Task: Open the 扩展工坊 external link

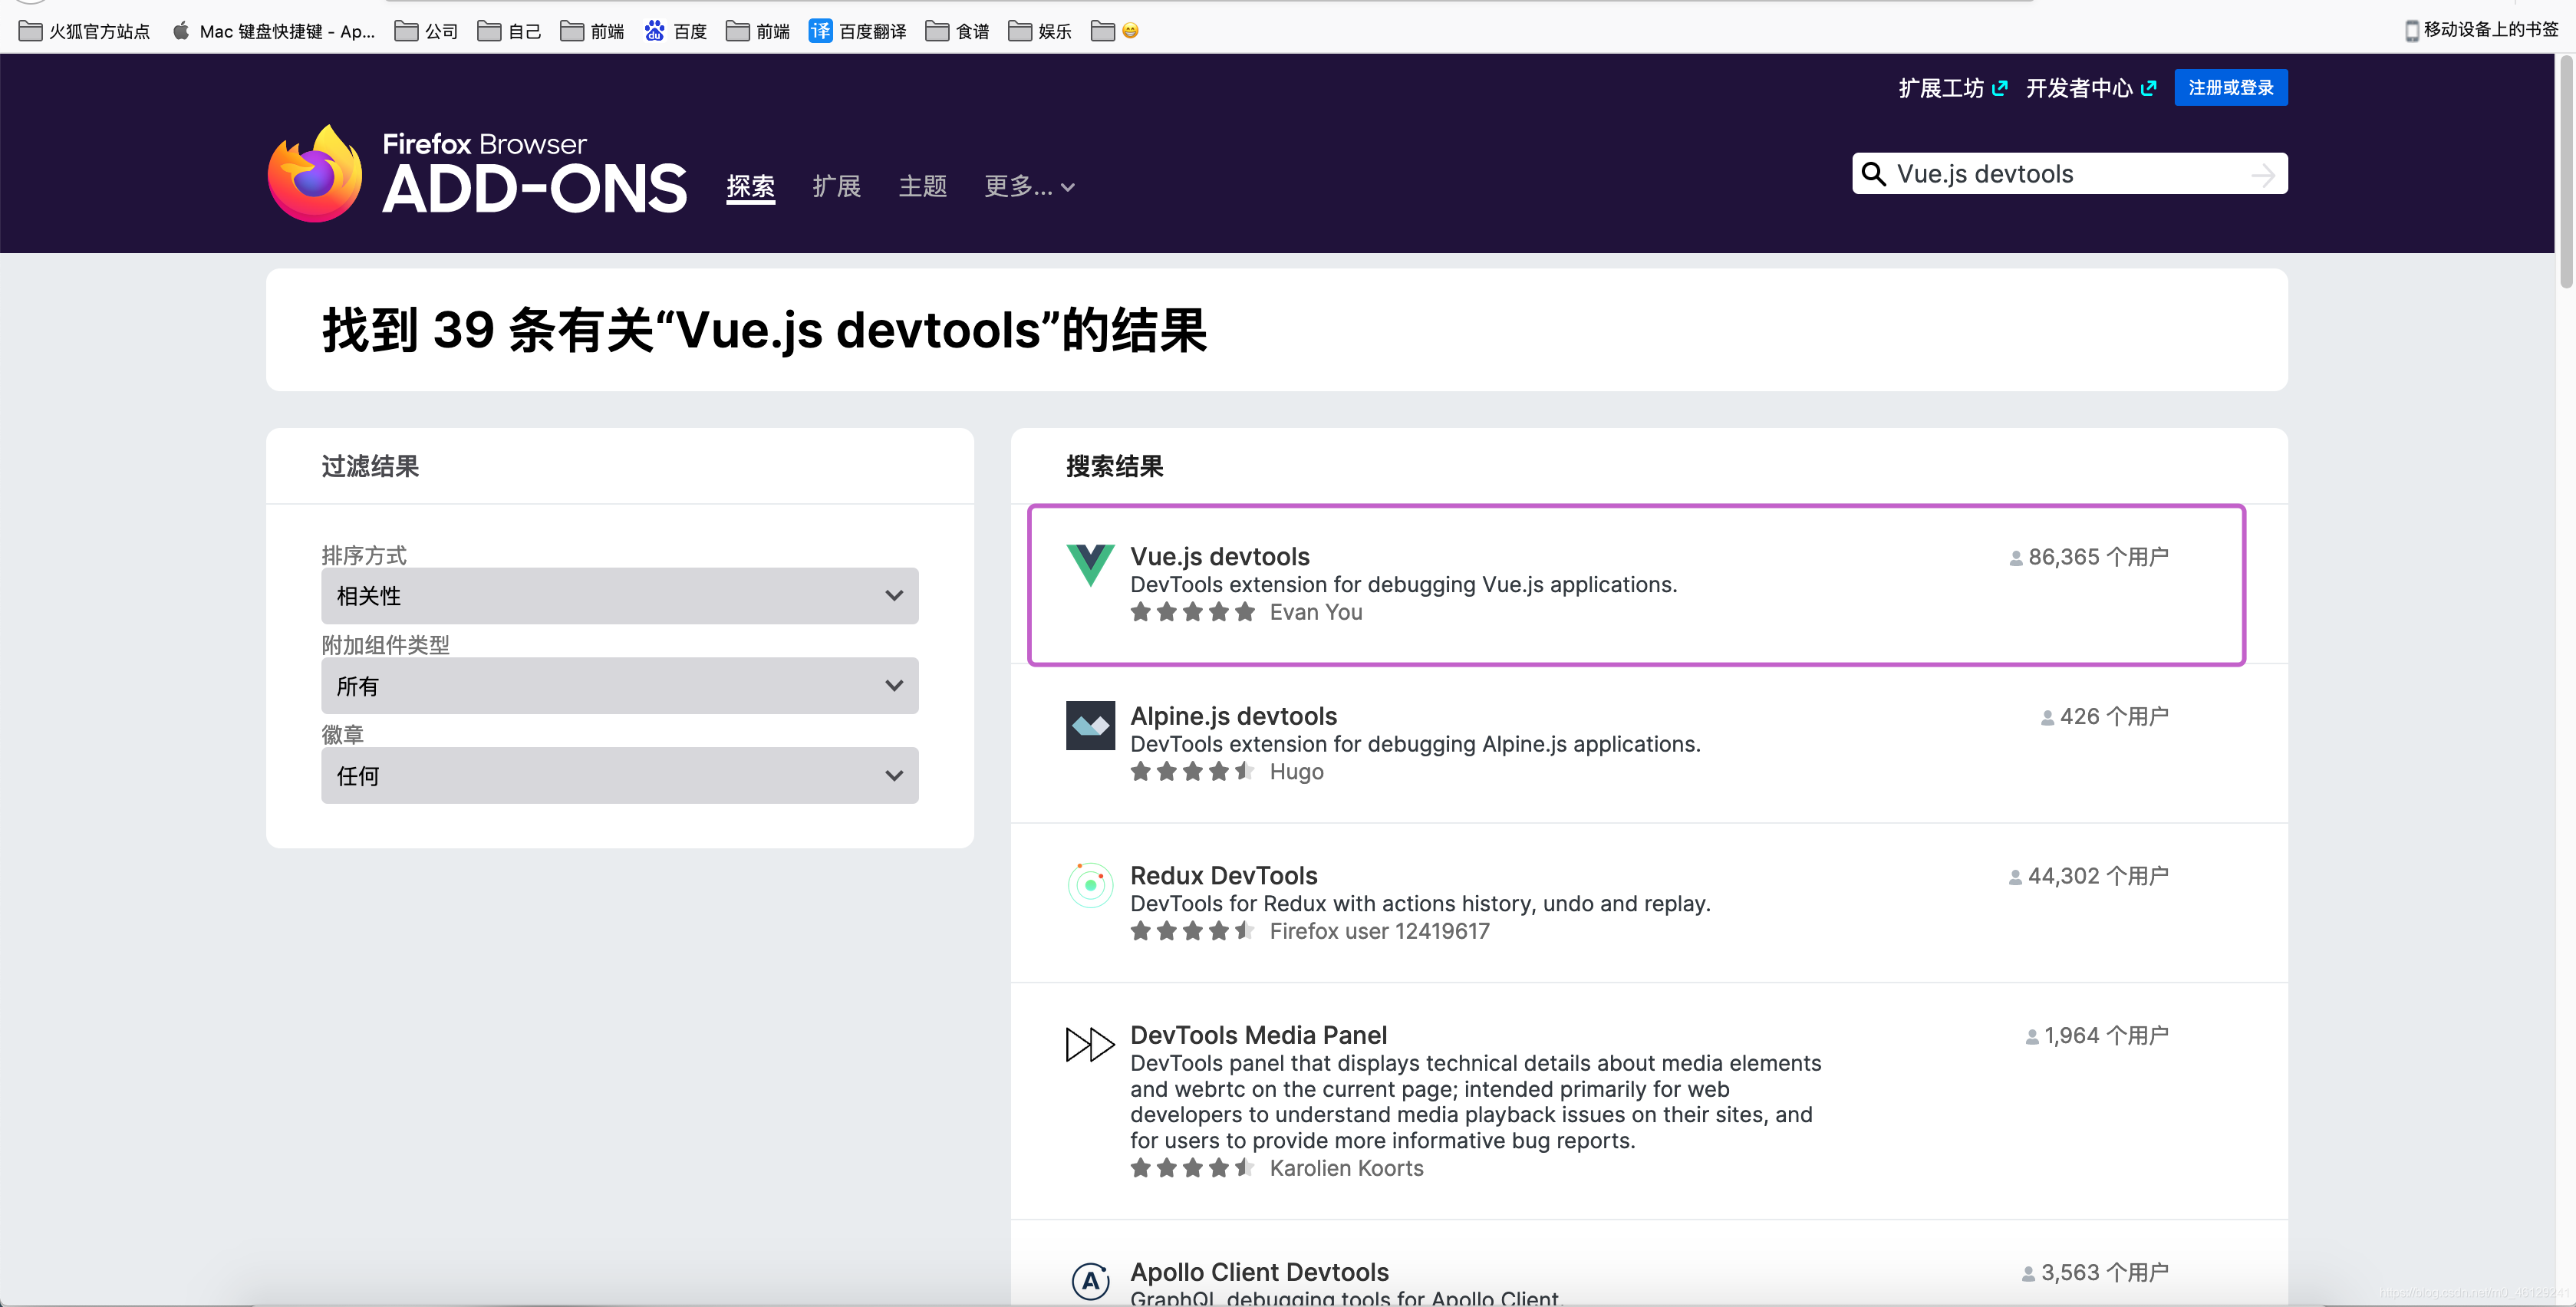Action: [1952, 88]
